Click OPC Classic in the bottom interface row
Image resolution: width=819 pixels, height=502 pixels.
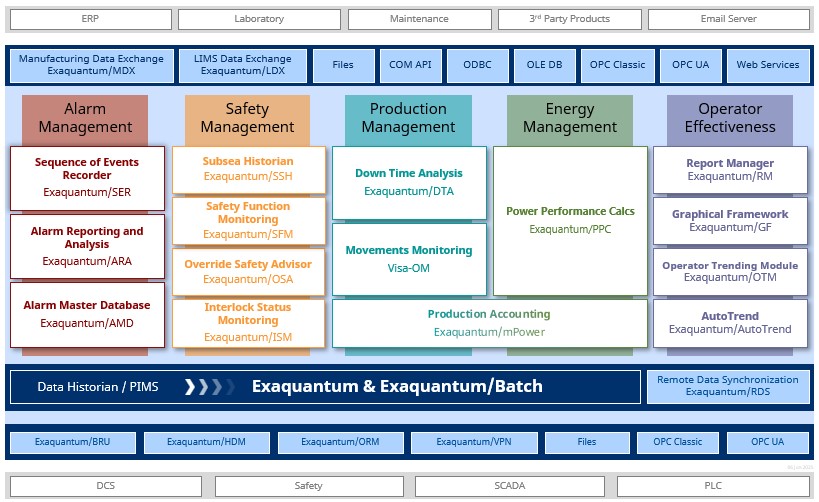(678, 442)
